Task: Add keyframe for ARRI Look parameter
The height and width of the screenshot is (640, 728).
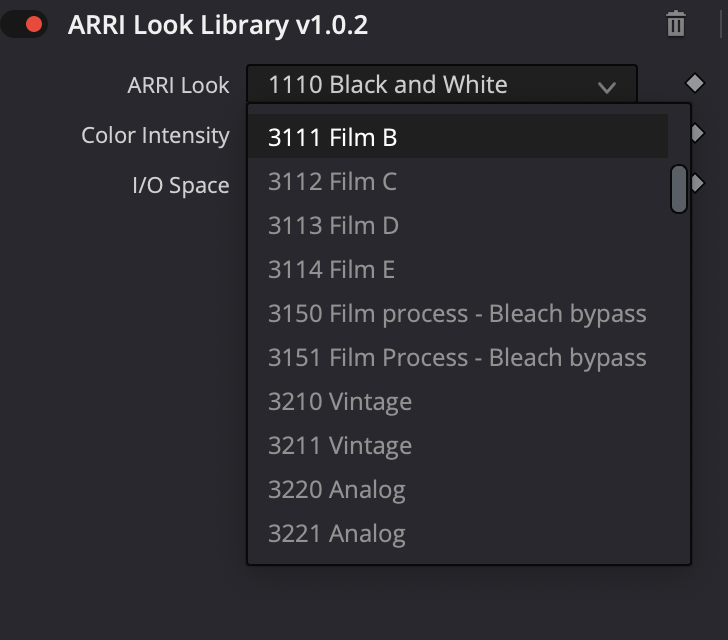Action: pyautogui.click(x=695, y=84)
